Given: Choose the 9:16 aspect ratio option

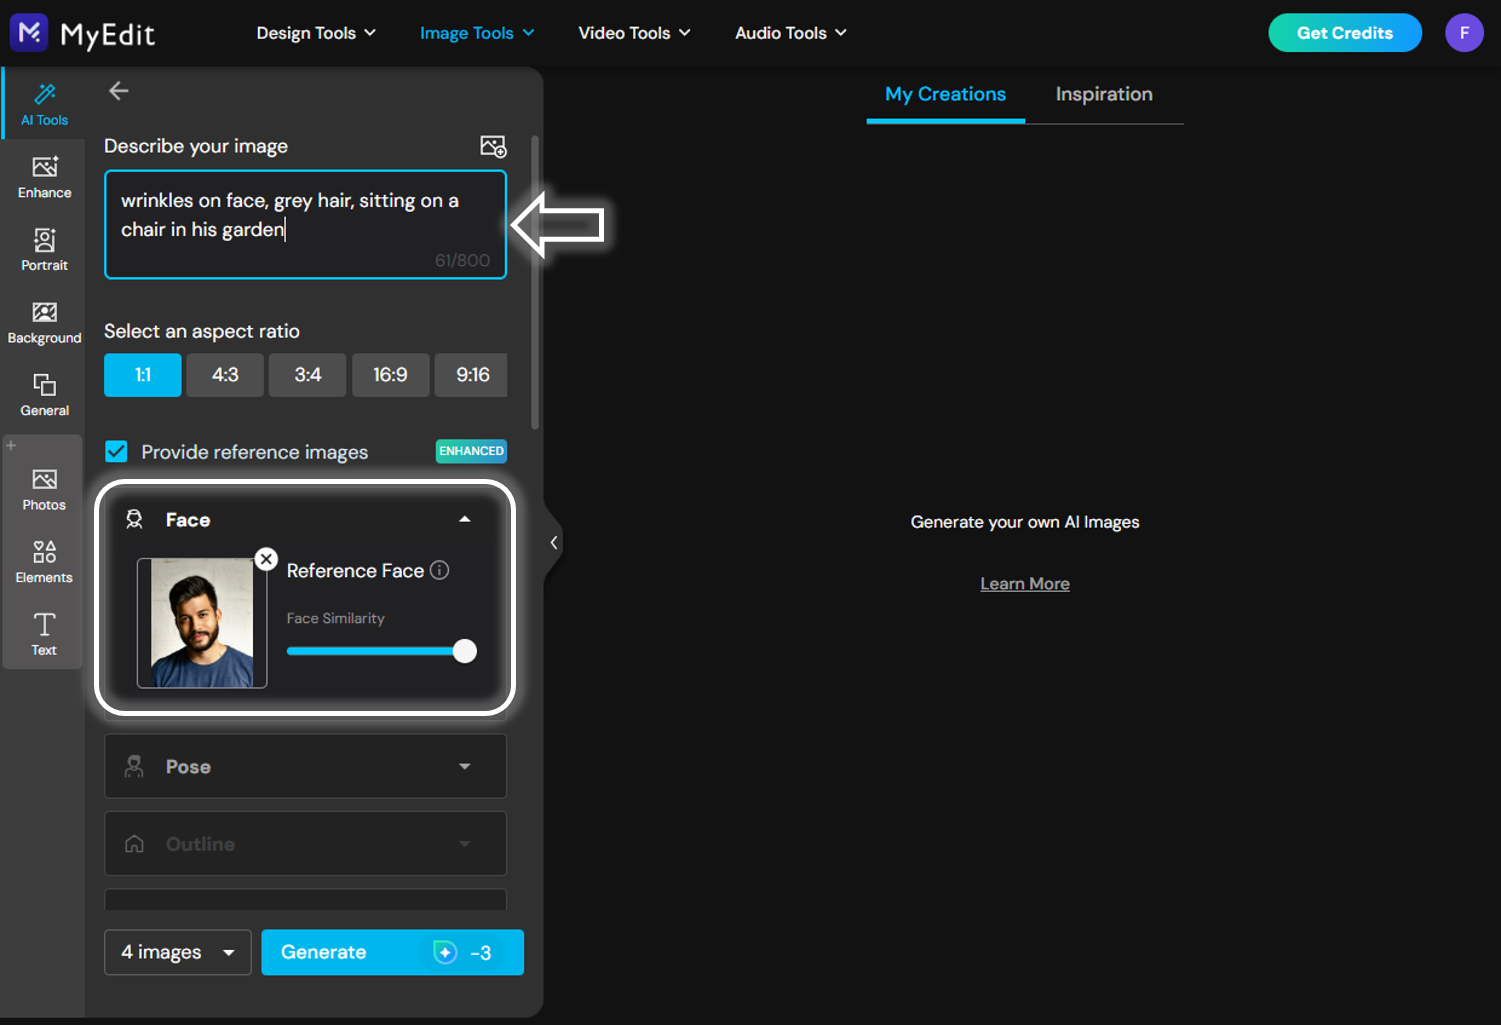Looking at the screenshot, I should point(472,375).
